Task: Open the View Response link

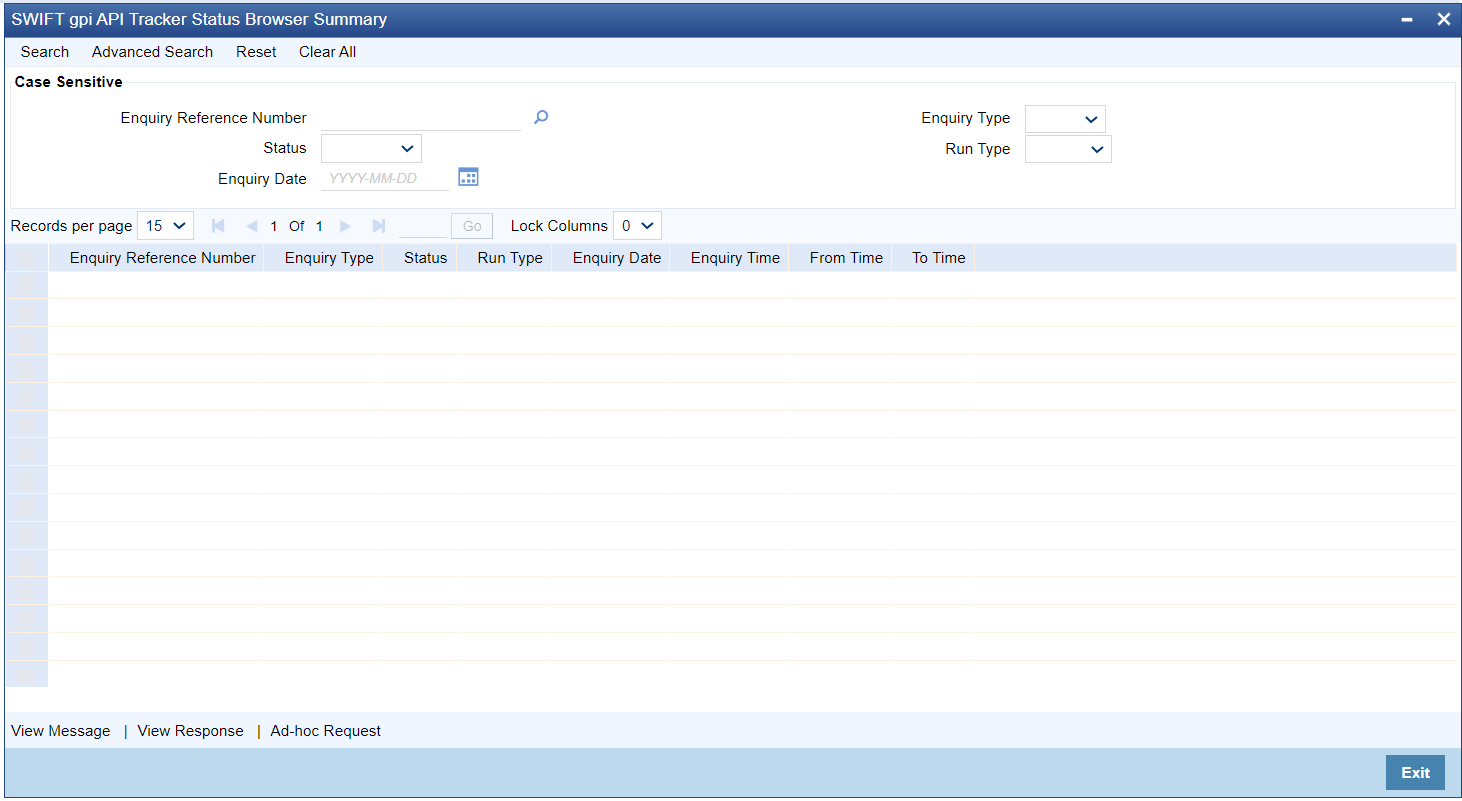Action: (x=190, y=731)
